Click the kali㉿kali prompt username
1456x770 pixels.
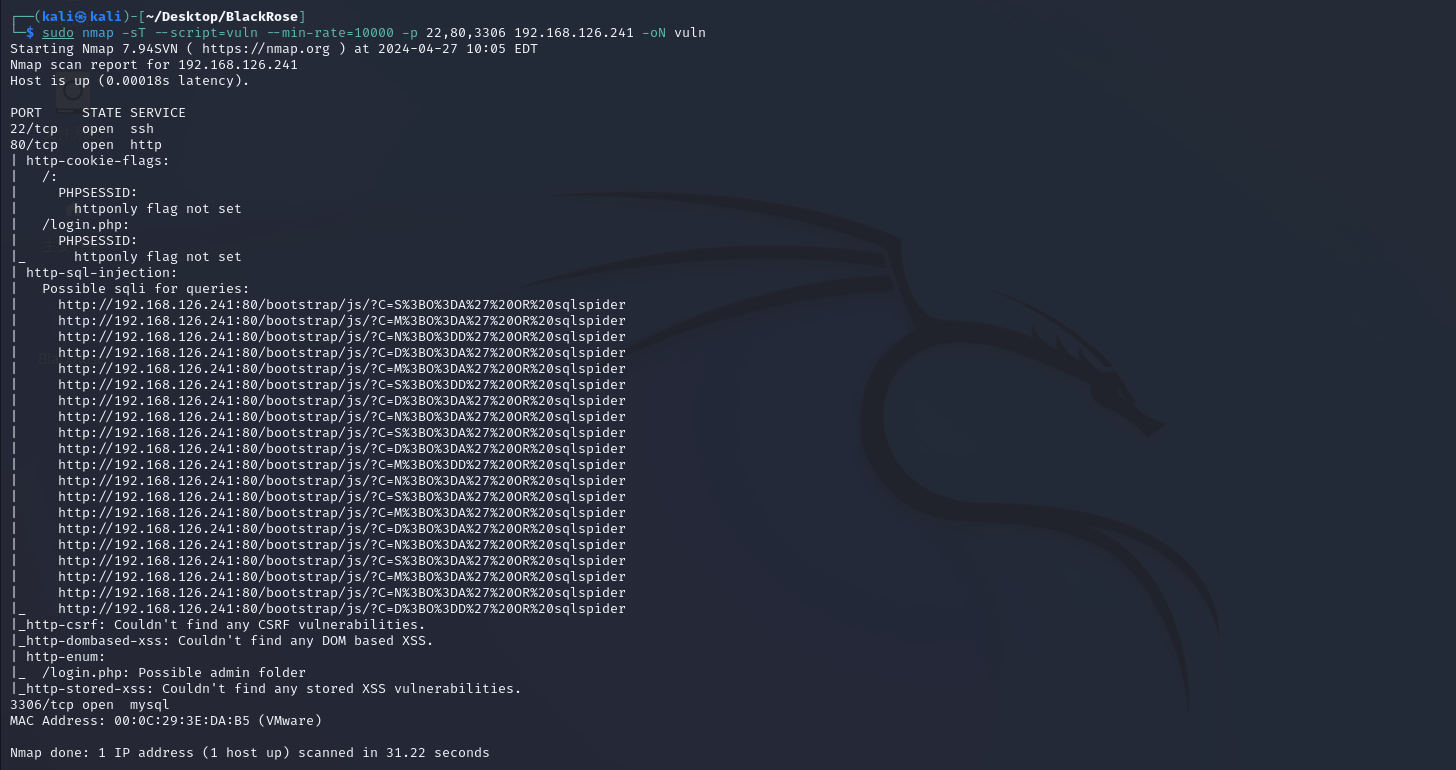click(x=82, y=16)
